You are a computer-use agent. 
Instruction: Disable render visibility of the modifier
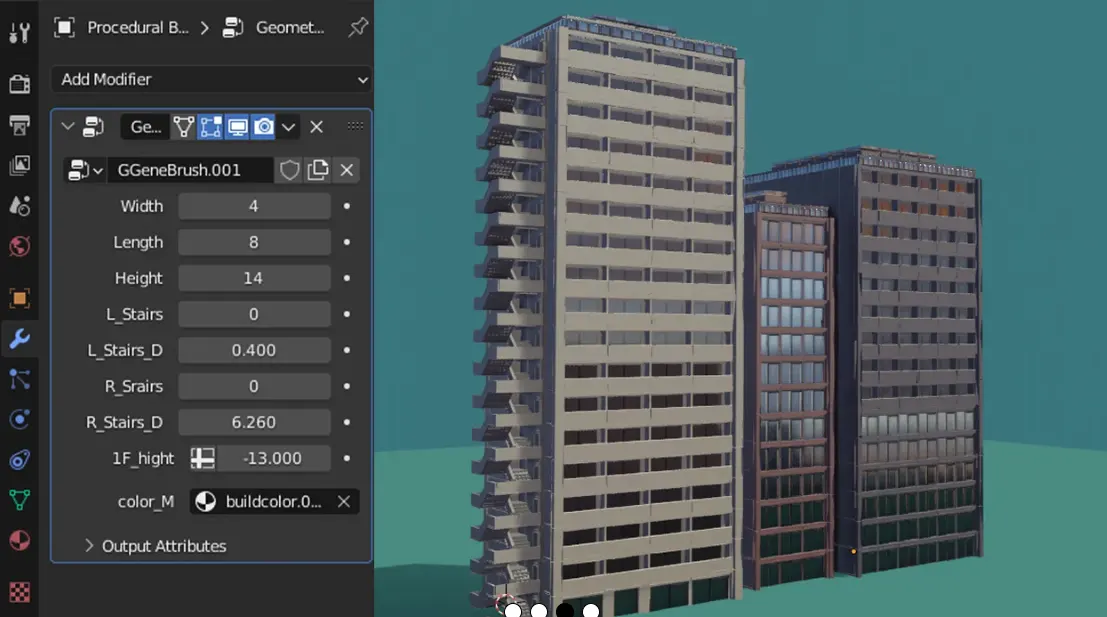(x=263, y=127)
